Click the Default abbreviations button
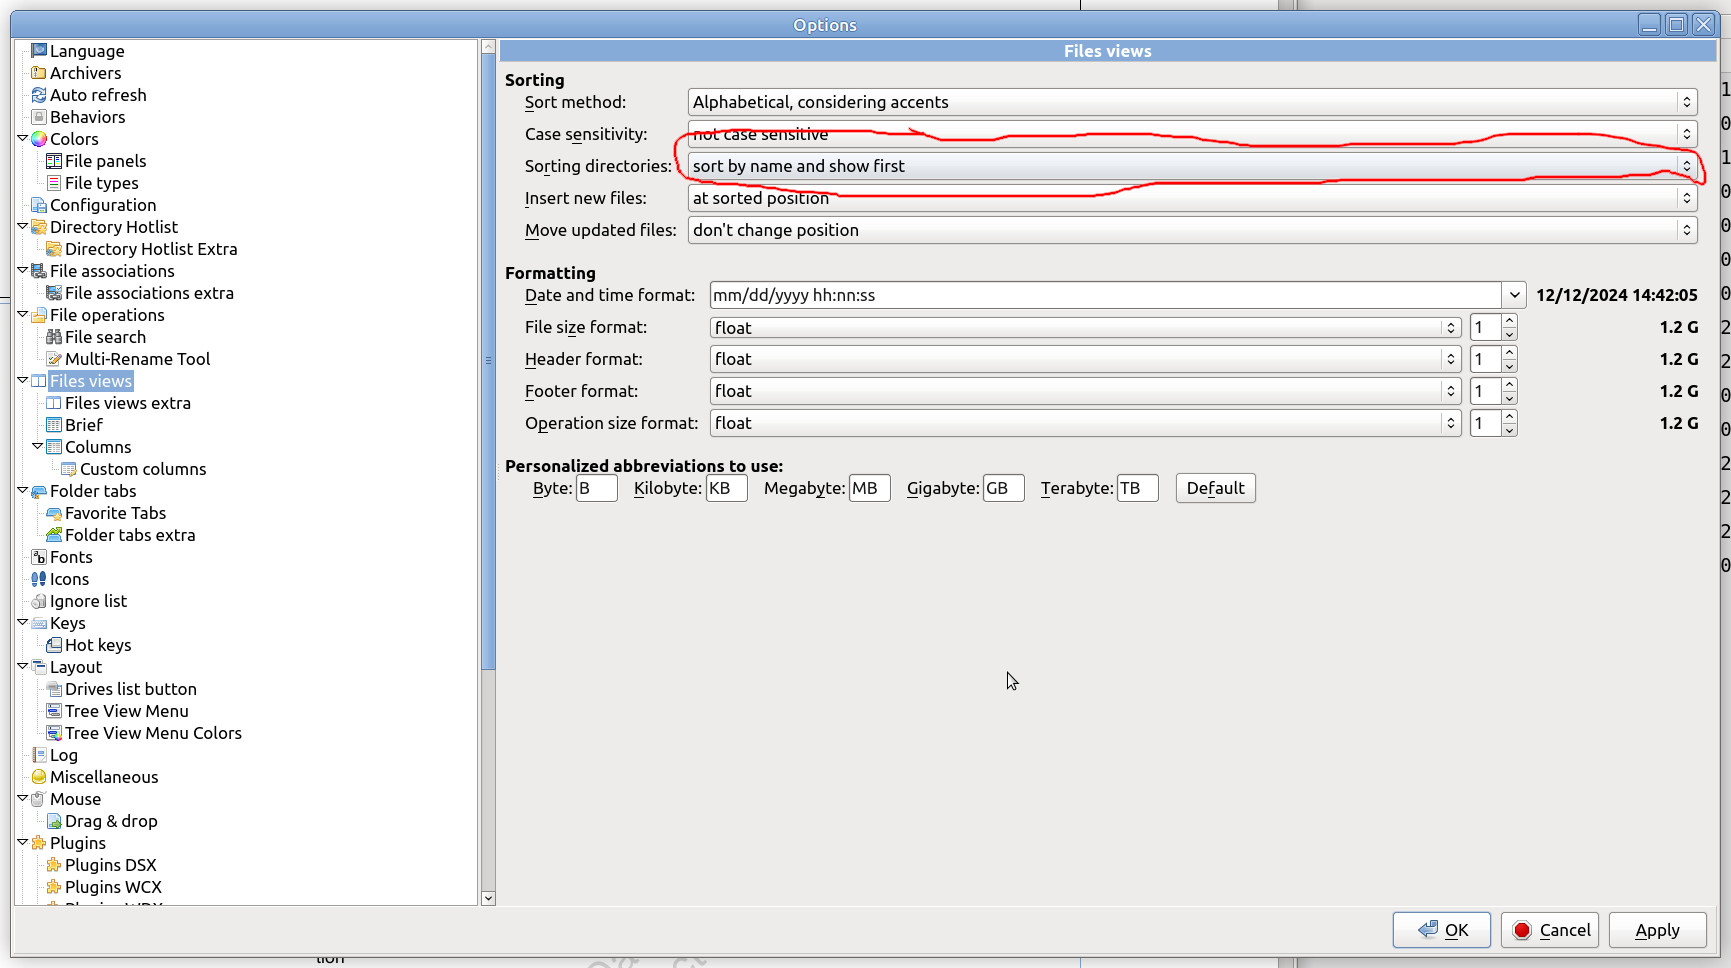 [x=1215, y=488]
